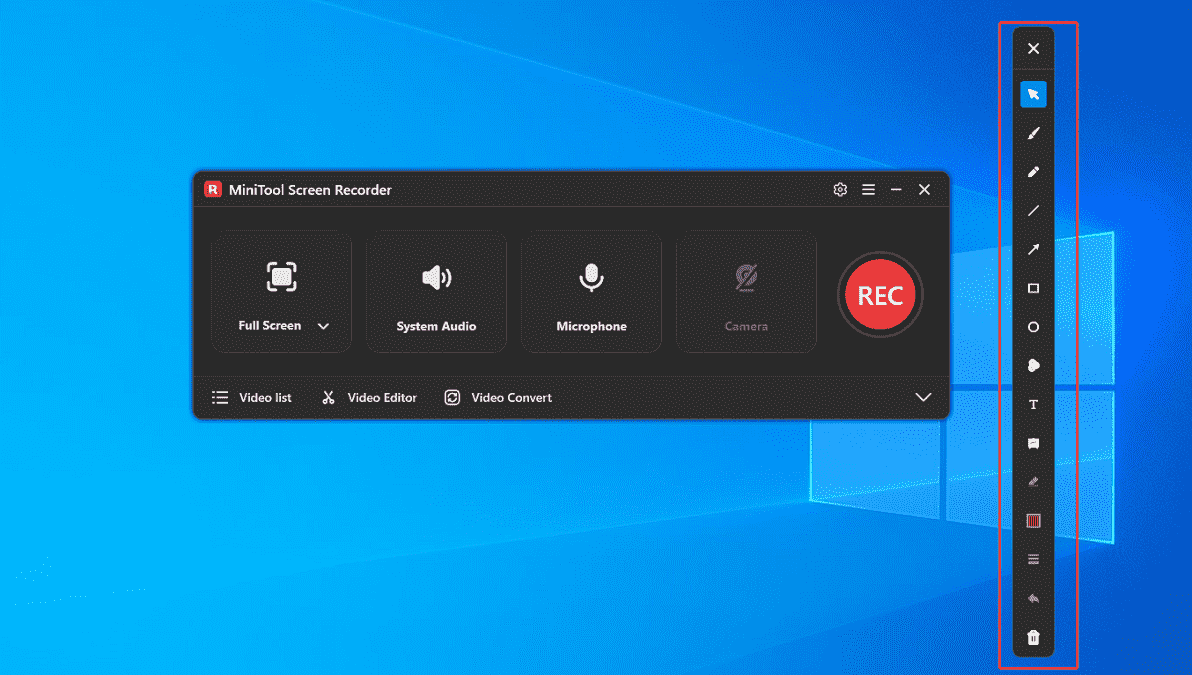Open the text annotation tool
The image size is (1192, 675).
click(1033, 404)
